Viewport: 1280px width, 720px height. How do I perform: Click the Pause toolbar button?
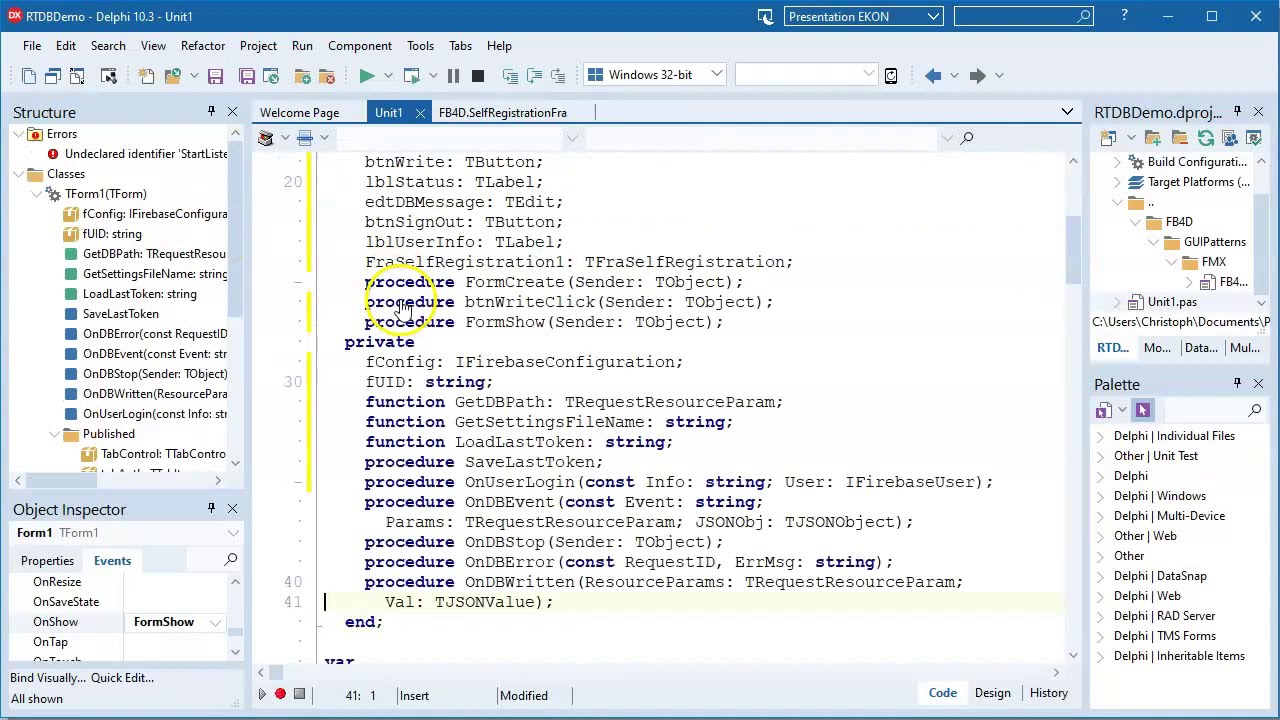[453, 75]
